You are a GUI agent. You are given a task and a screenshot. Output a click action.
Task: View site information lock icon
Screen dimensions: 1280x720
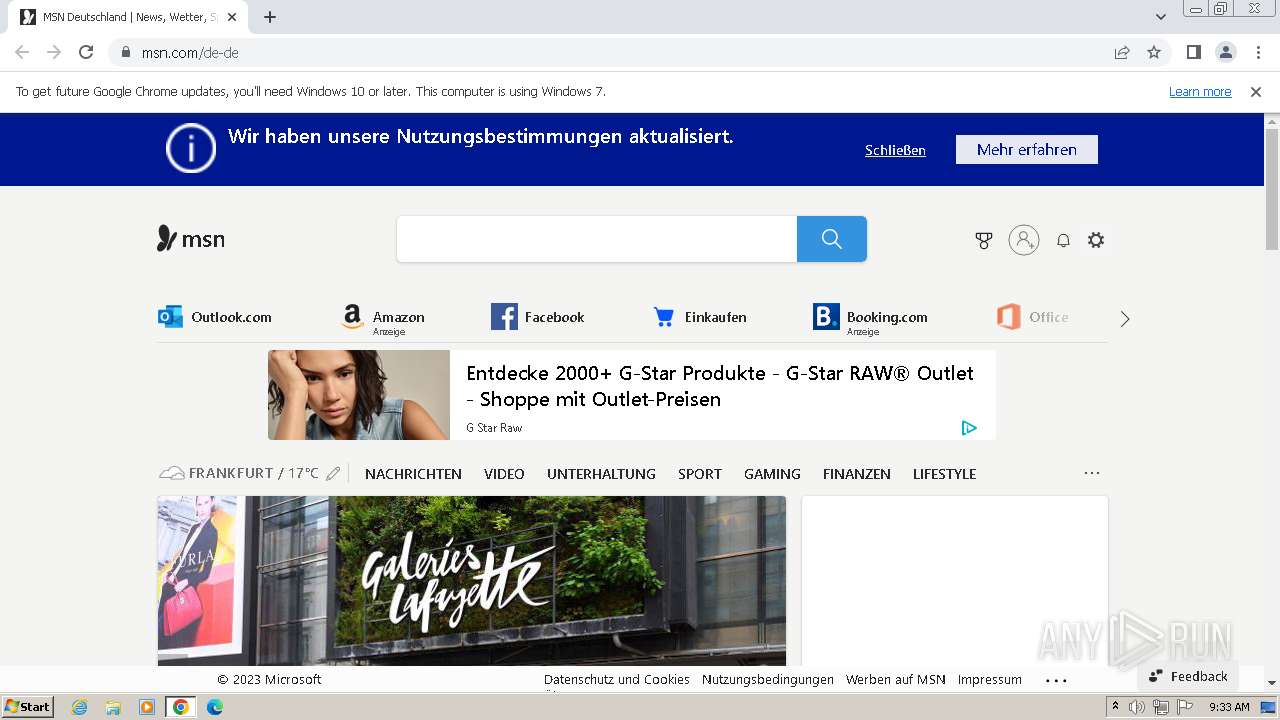(126, 52)
